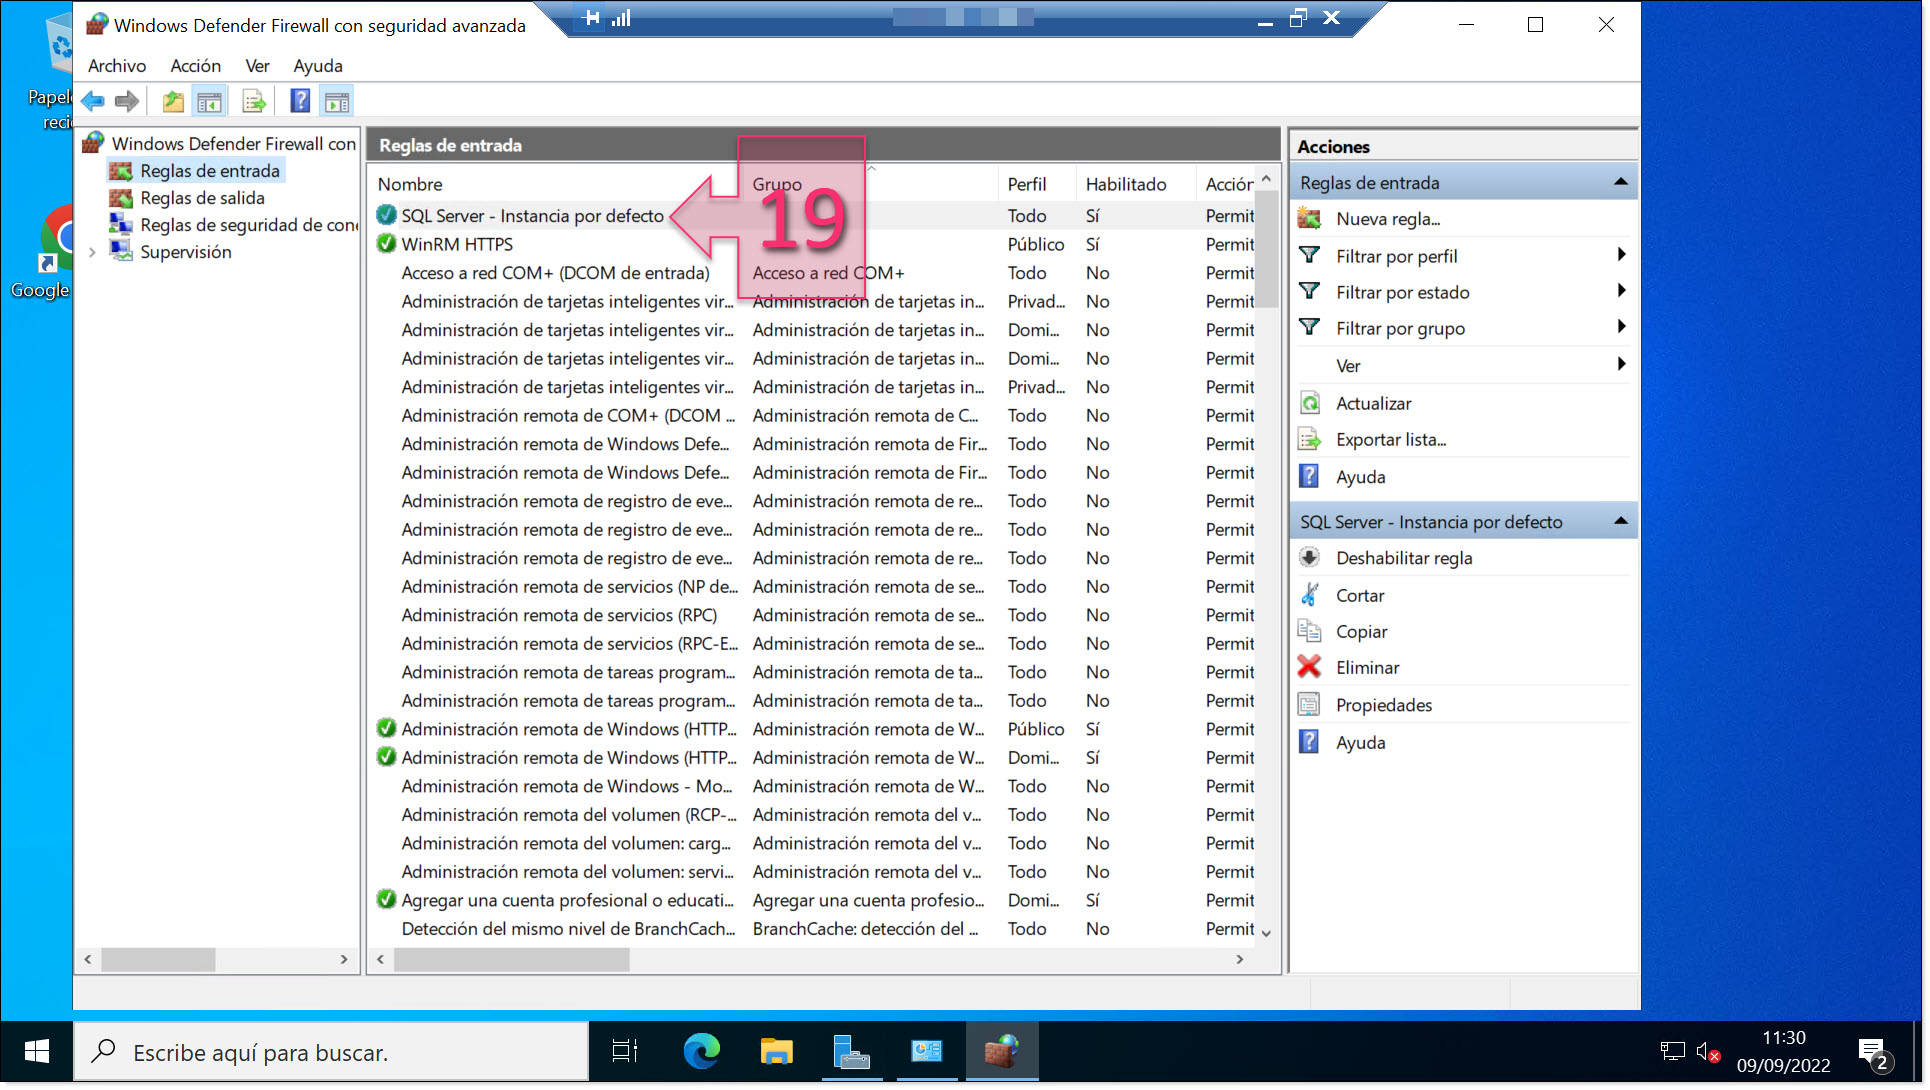Click Nueva regla... action link
The height and width of the screenshot is (1090, 1930).
point(1388,219)
